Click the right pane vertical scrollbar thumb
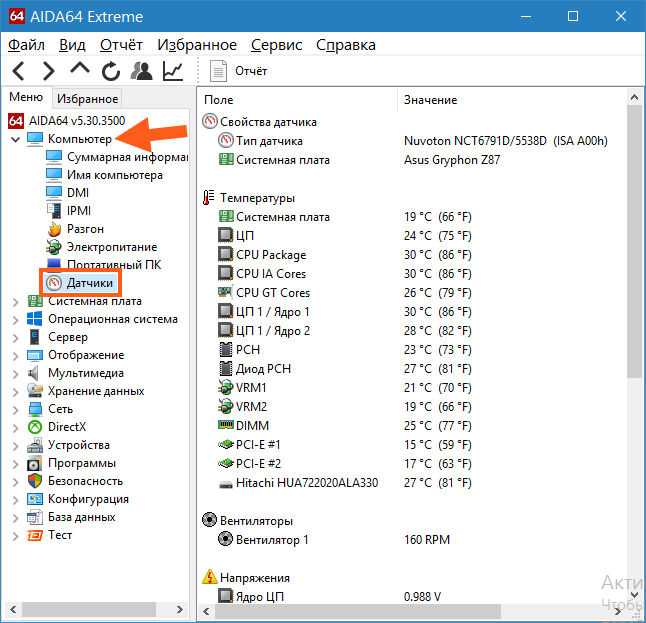 [634, 241]
